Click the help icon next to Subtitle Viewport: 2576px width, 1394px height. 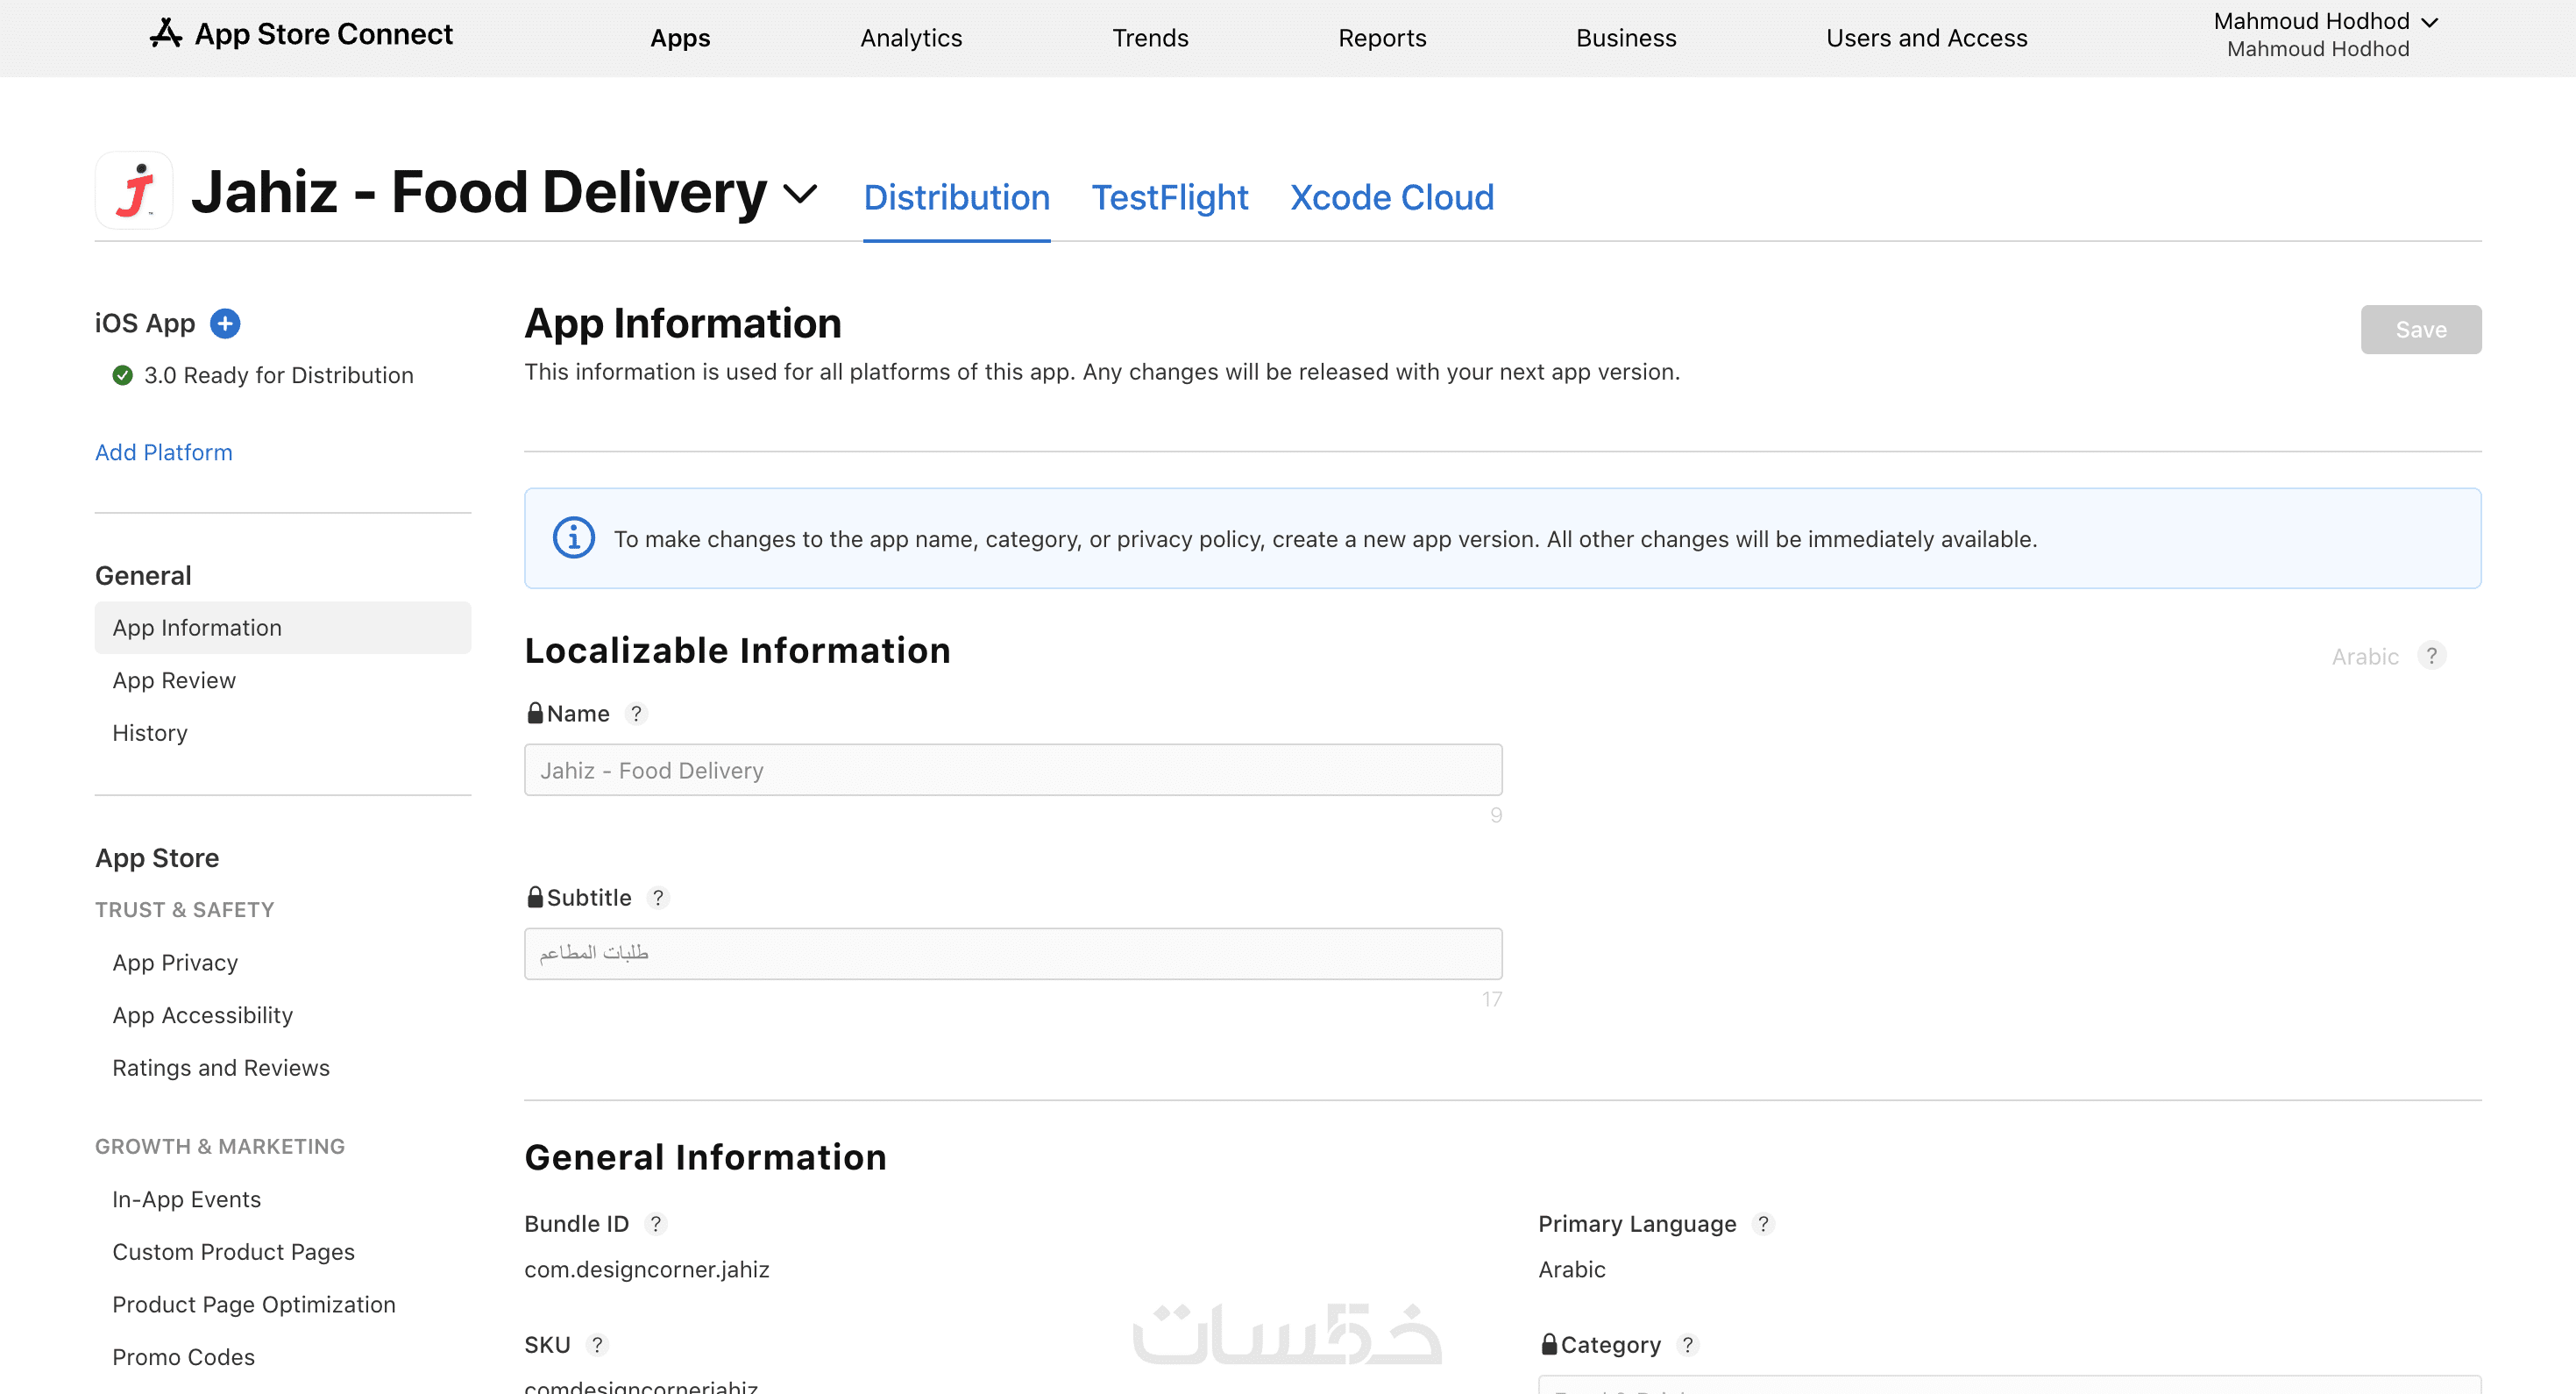657,897
